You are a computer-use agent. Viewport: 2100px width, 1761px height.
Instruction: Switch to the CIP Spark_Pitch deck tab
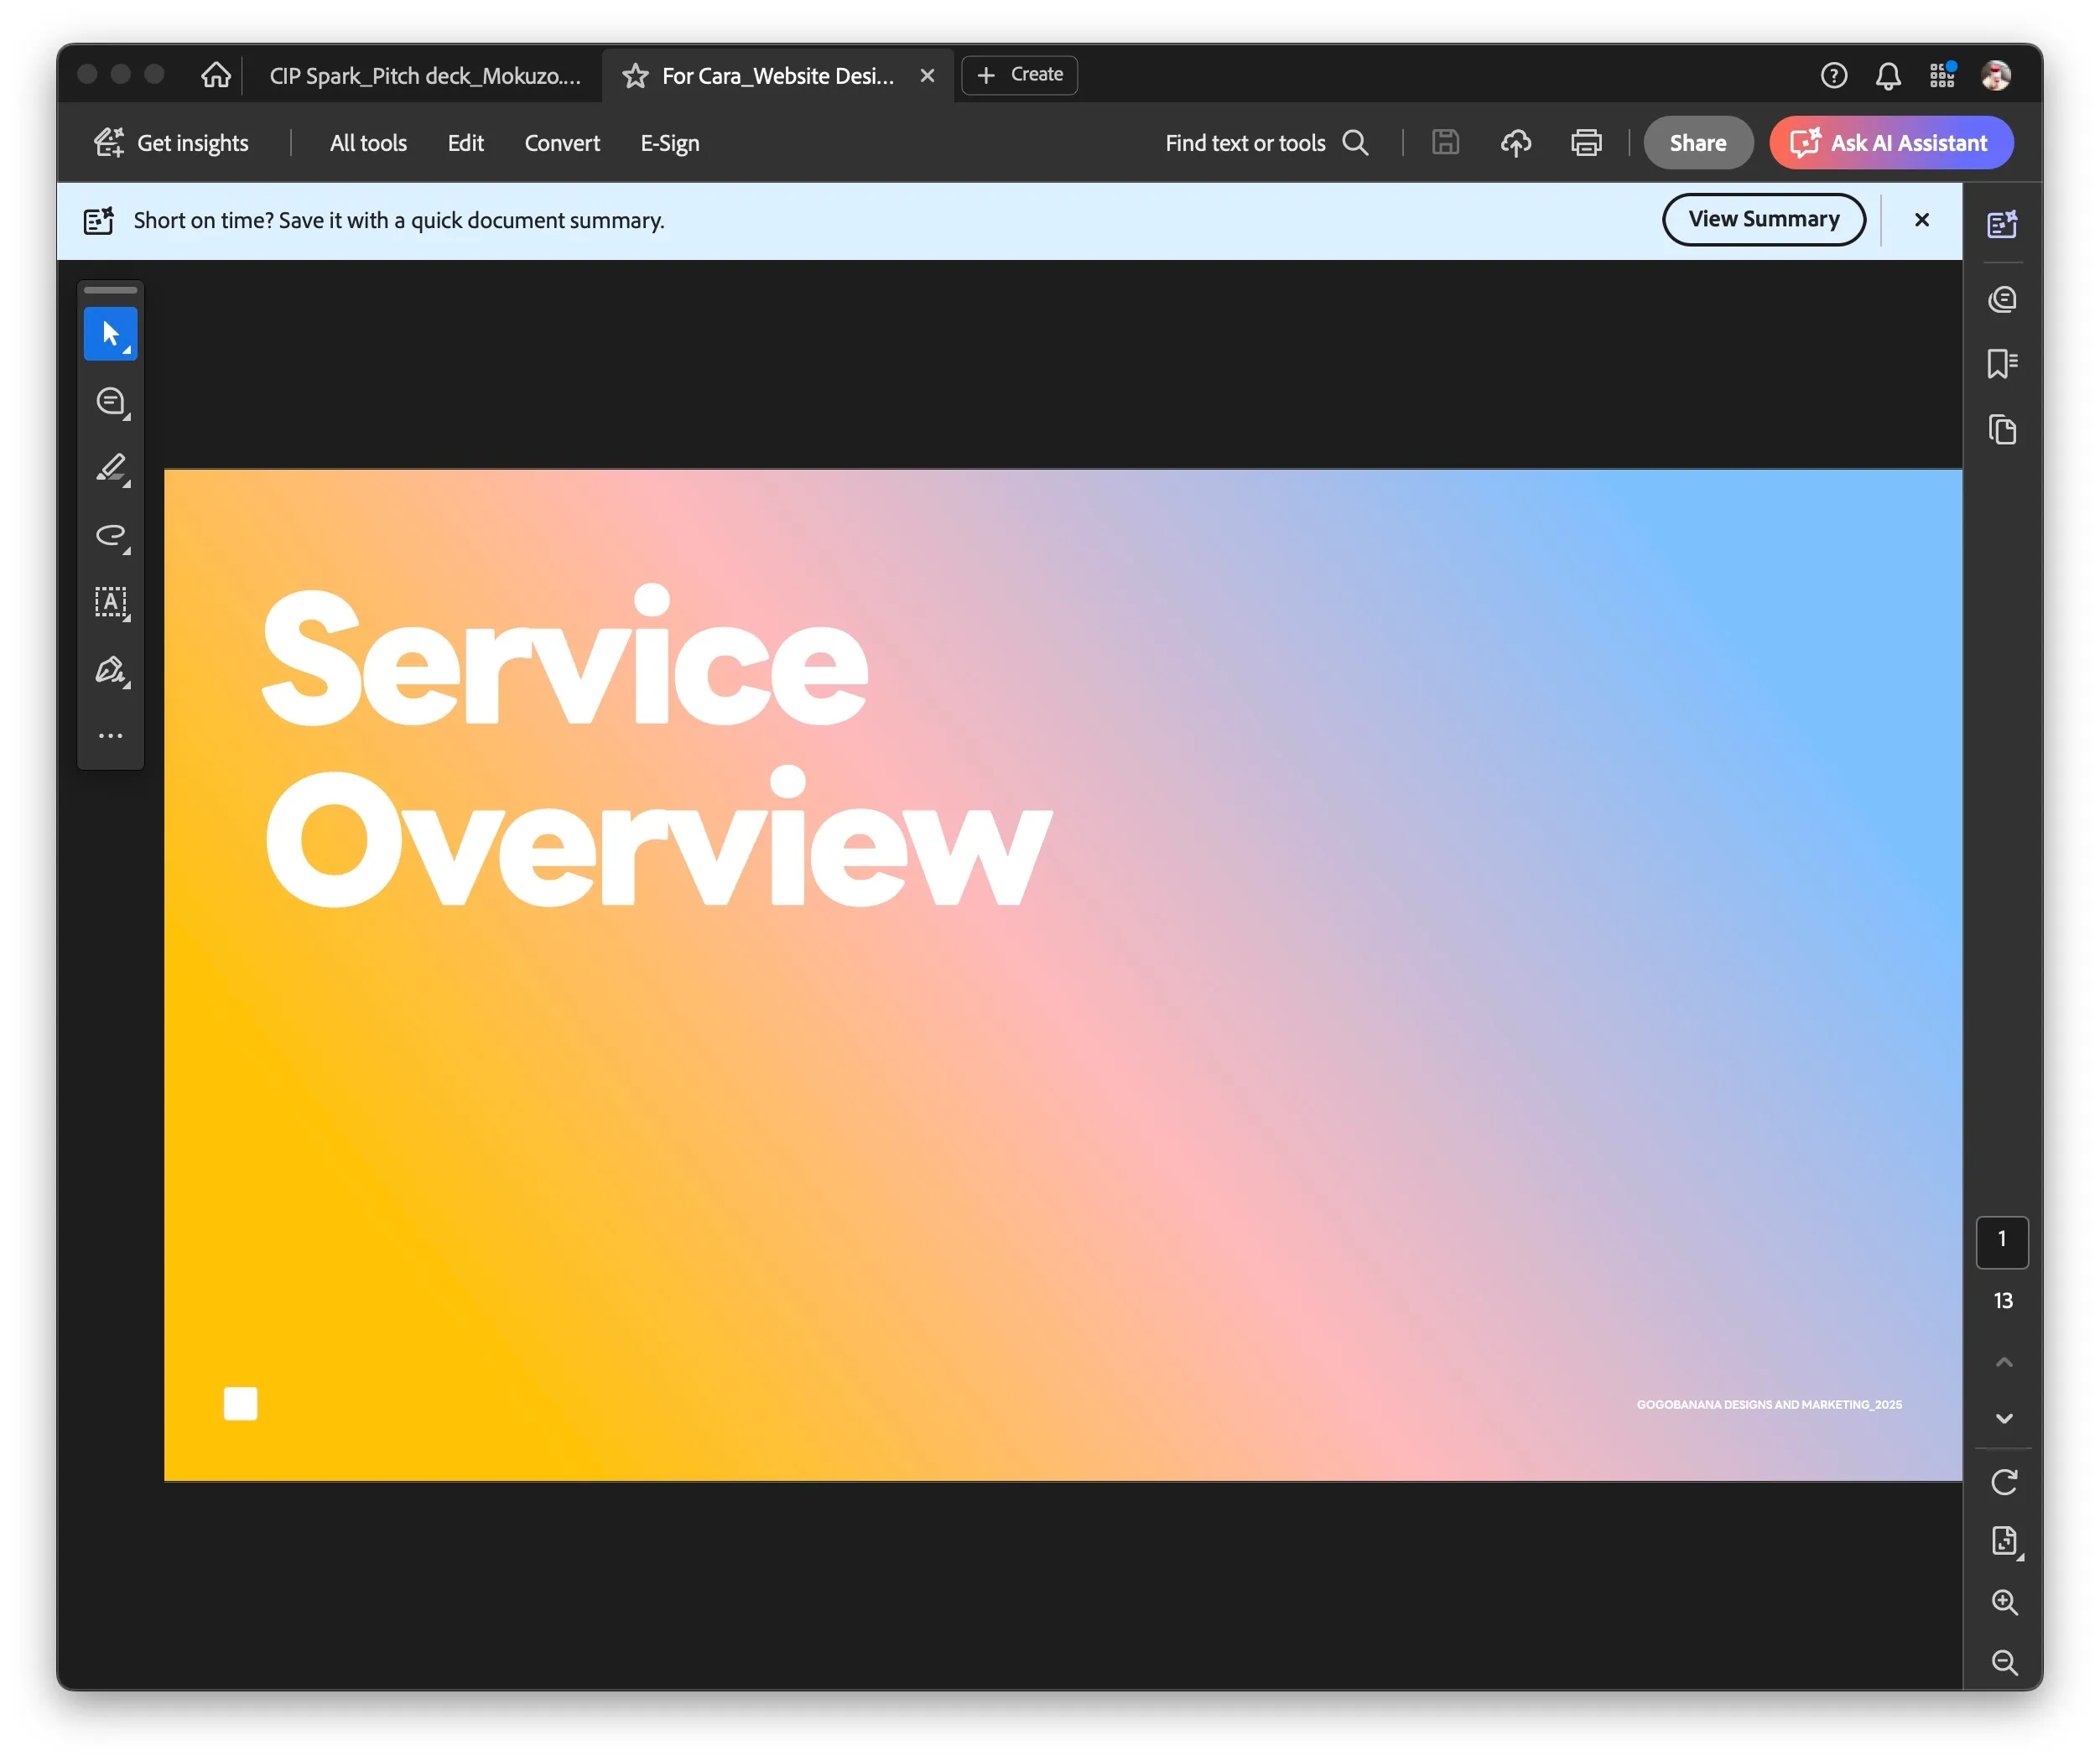click(x=424, y=76)
